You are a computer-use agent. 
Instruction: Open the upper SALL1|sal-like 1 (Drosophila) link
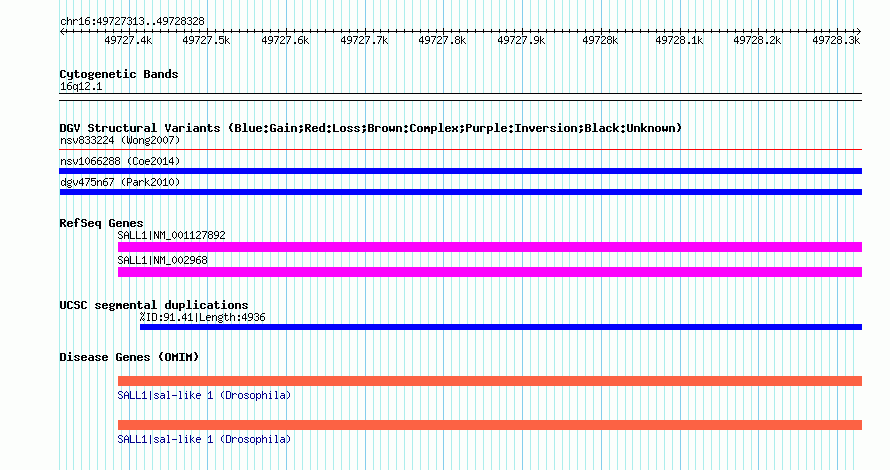pos(204,395)
